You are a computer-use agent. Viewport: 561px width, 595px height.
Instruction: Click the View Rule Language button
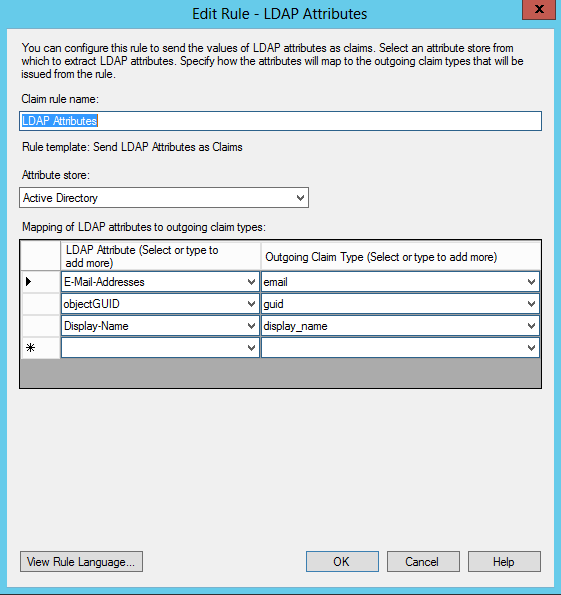[81, 562]
